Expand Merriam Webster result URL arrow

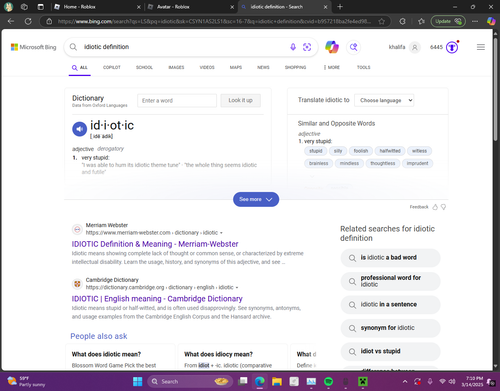point(221,233)
